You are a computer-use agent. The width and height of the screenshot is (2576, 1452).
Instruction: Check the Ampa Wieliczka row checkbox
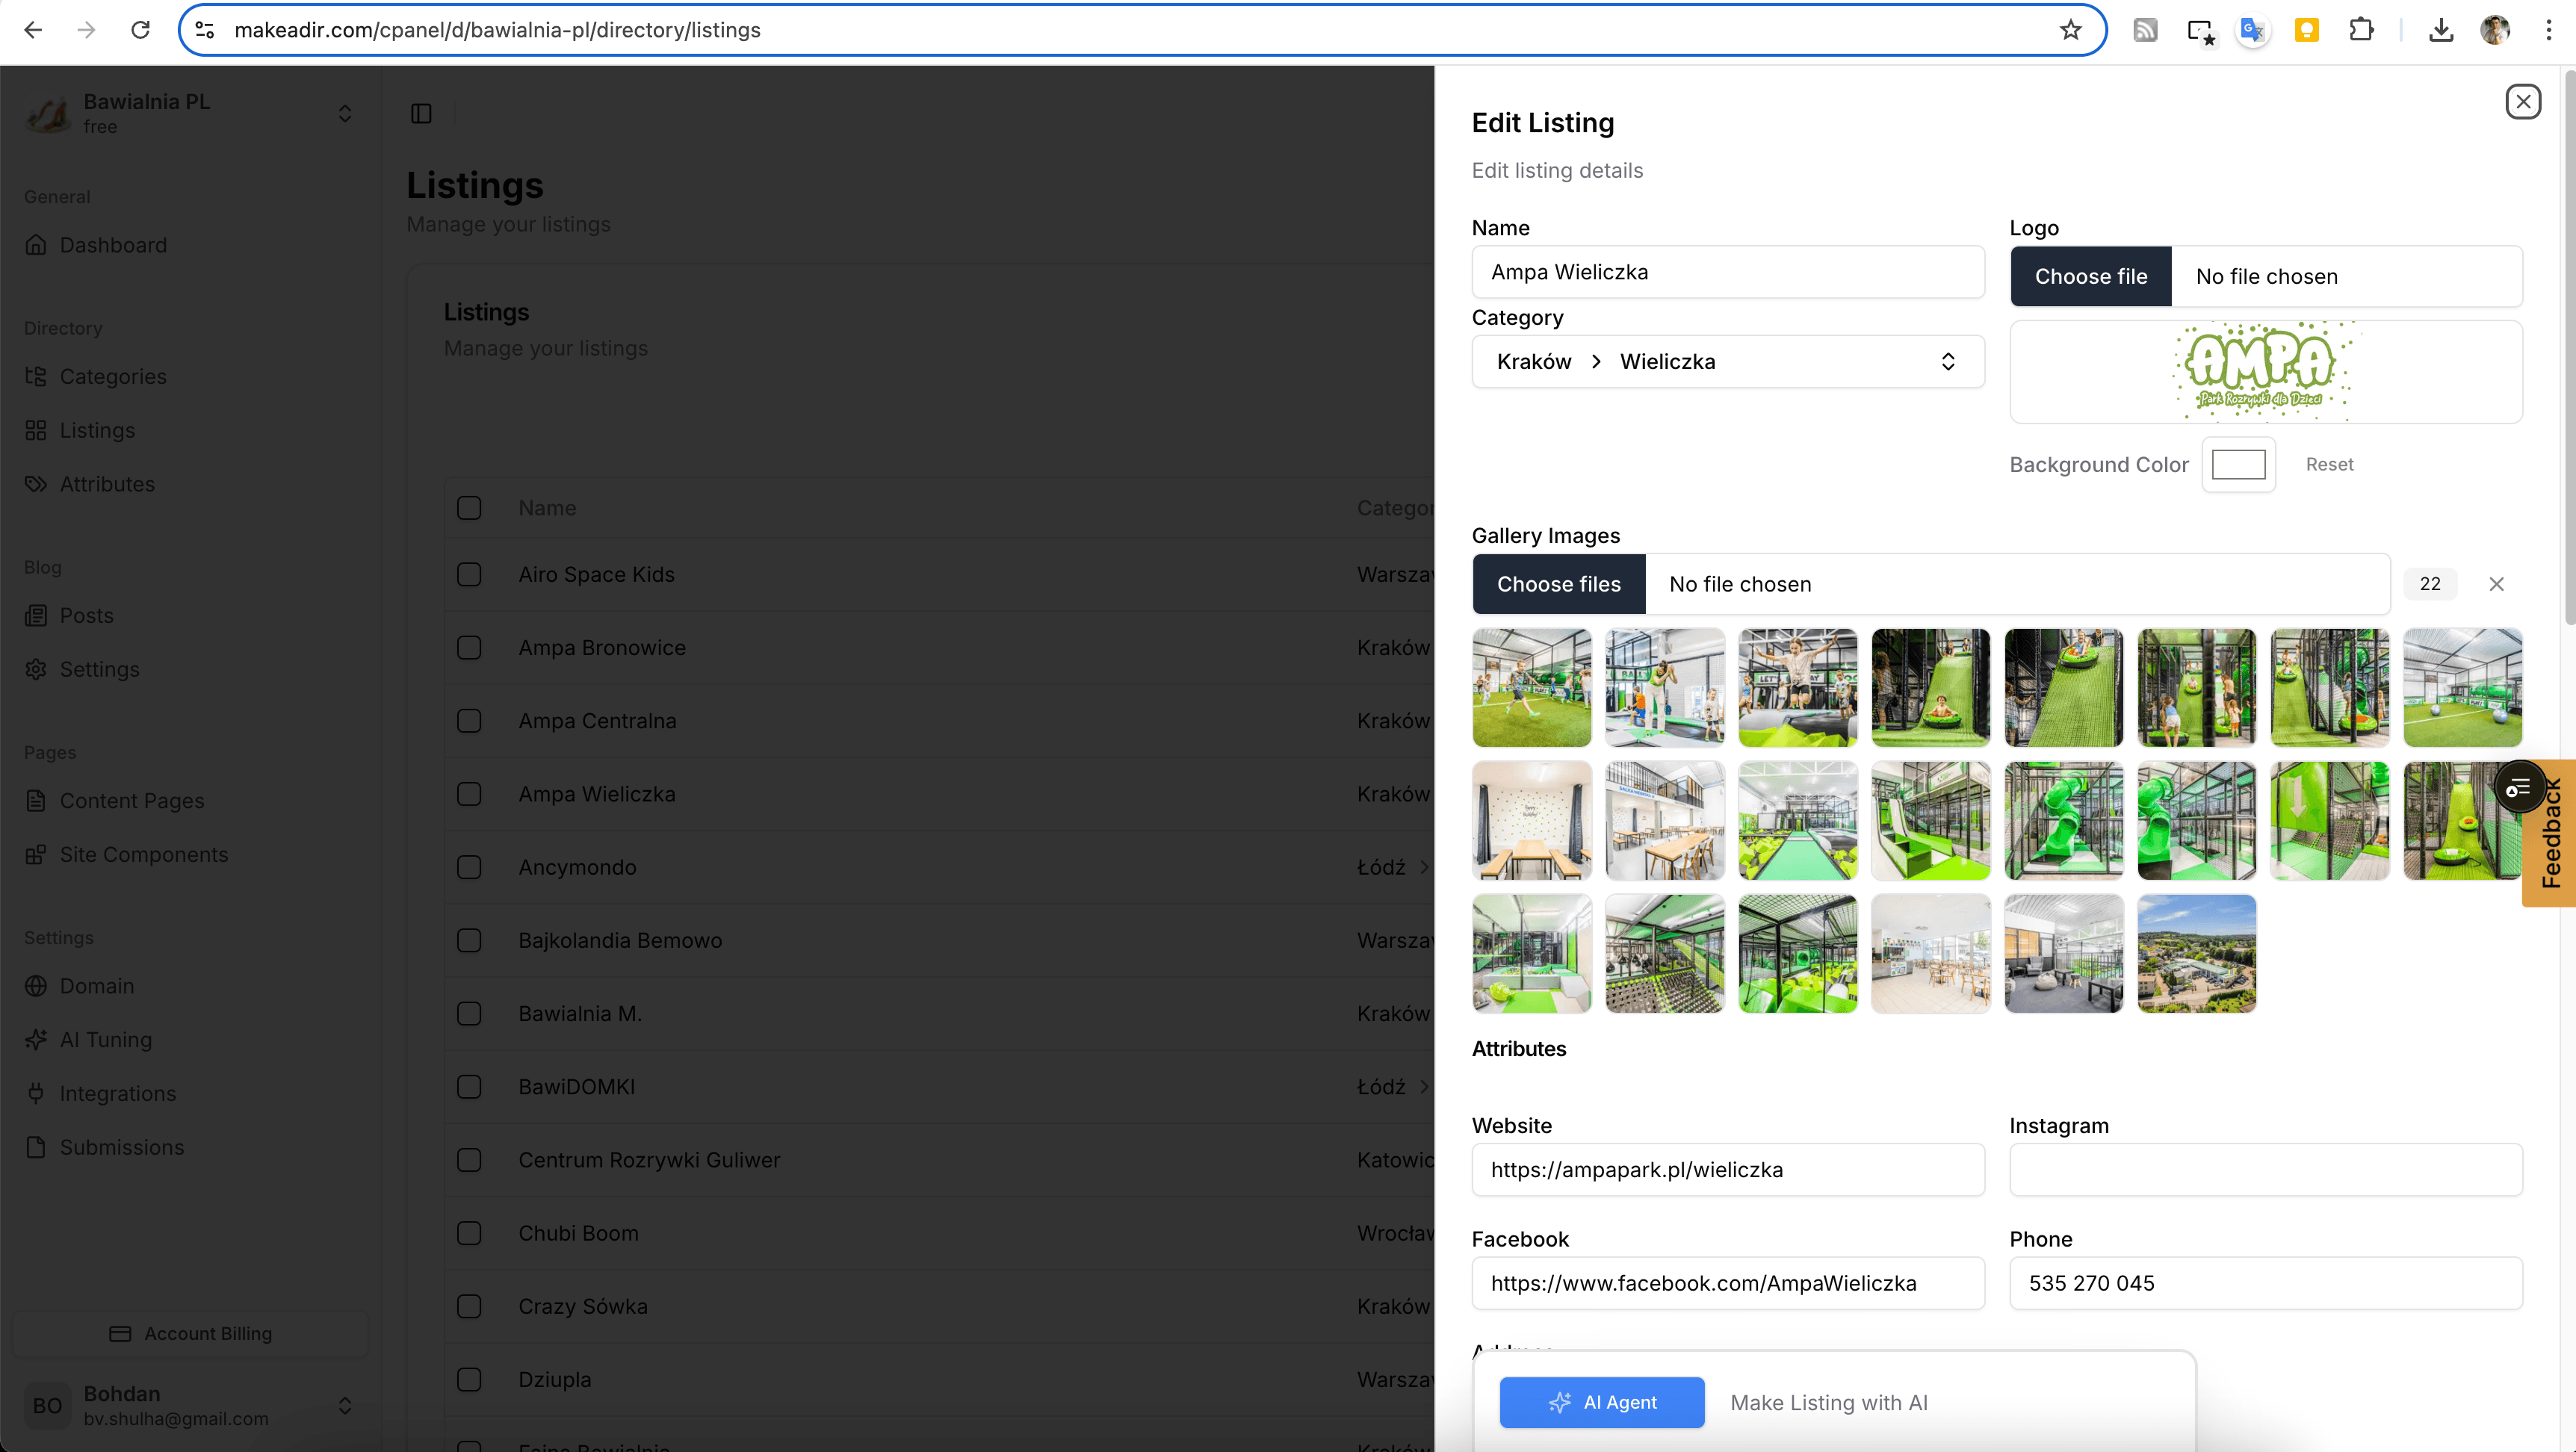point(469,794)
